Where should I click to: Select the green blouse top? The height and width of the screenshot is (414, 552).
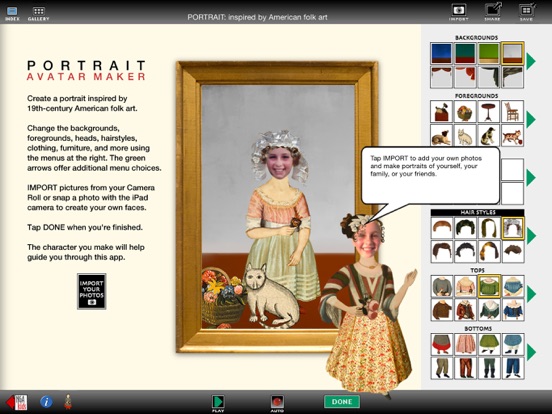pos(489,286)
